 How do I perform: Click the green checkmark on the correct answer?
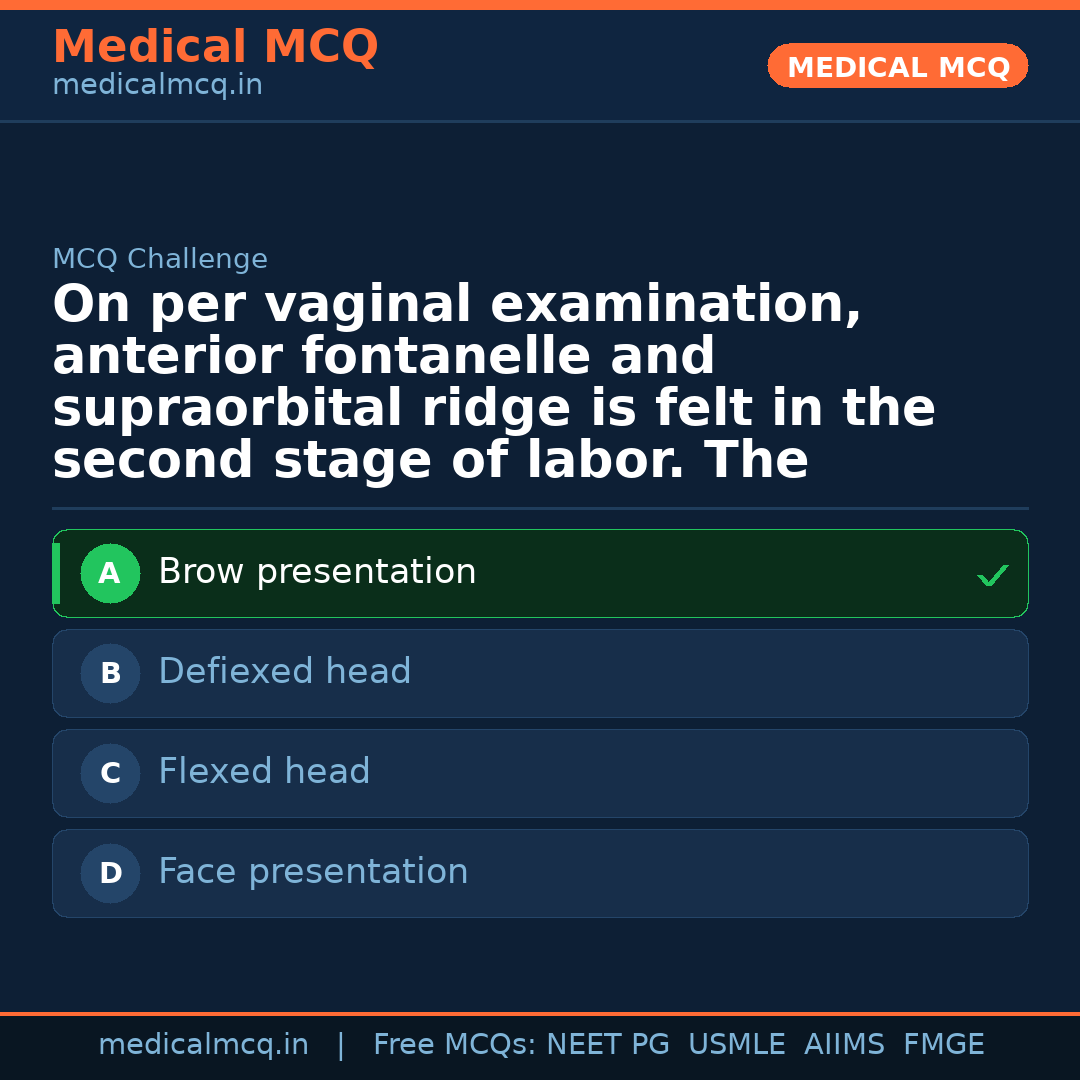click(x=992, y=575)
